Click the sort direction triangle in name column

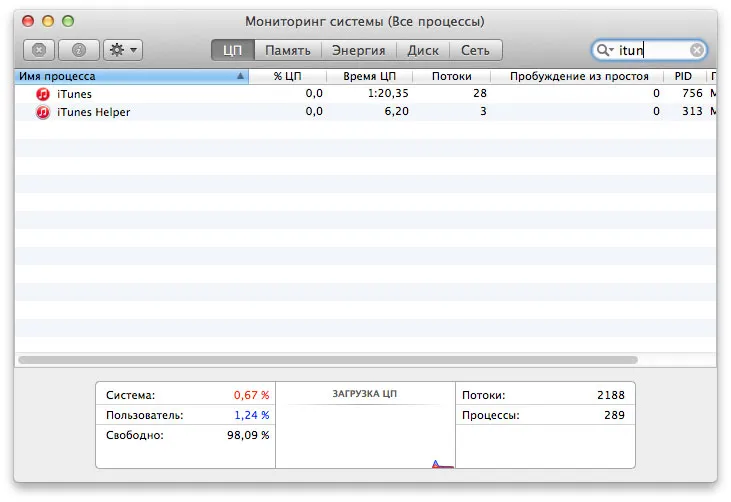240,76
